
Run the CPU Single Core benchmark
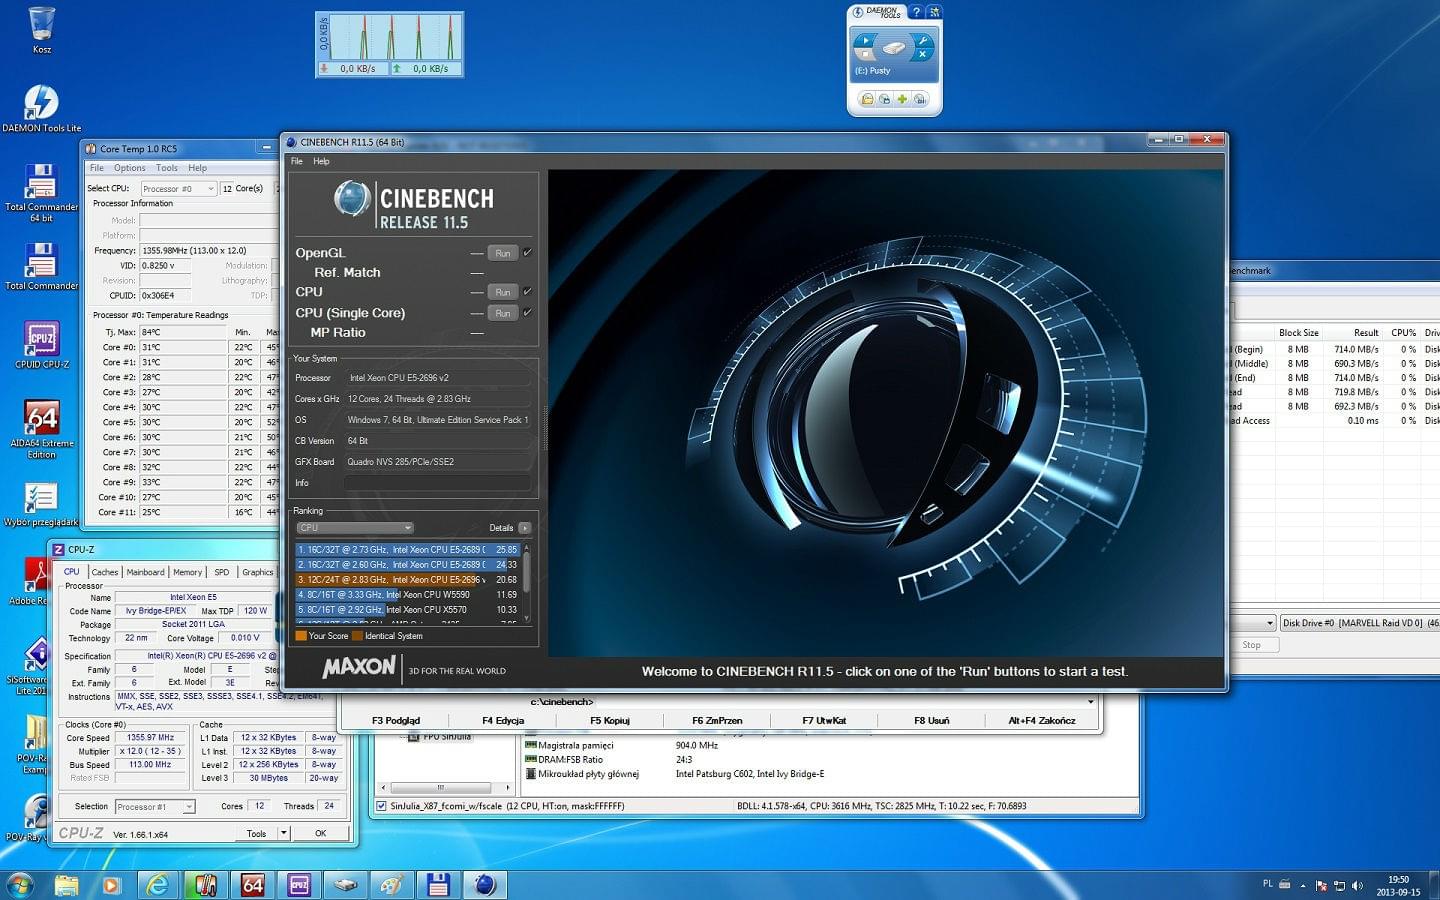tap(502, 313)
